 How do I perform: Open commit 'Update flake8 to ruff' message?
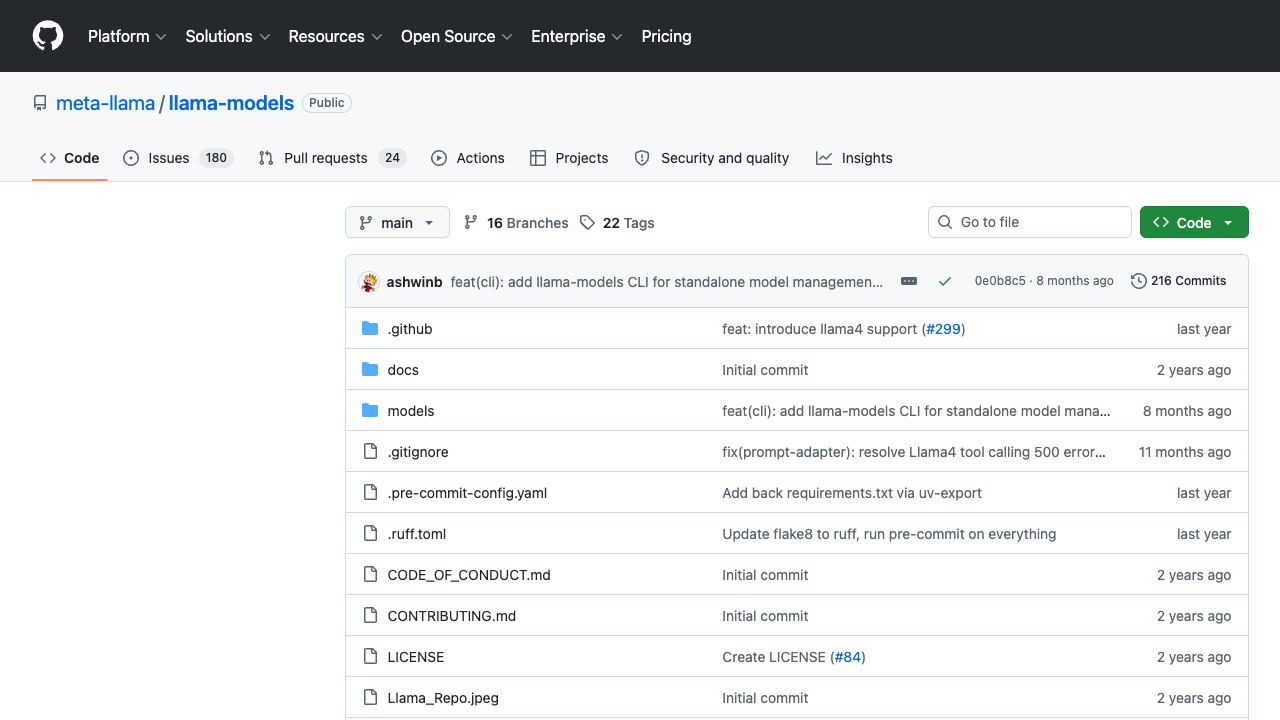(x=889, y=534)
